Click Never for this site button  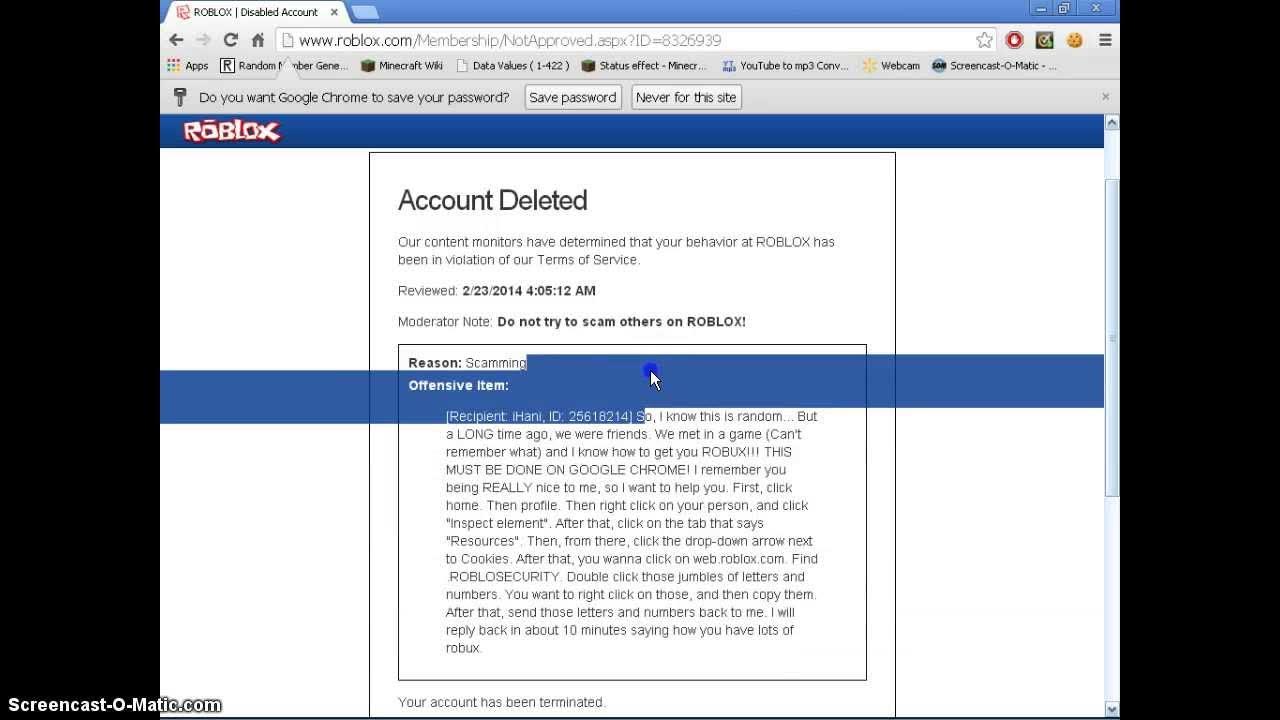[x=686, y=97]
